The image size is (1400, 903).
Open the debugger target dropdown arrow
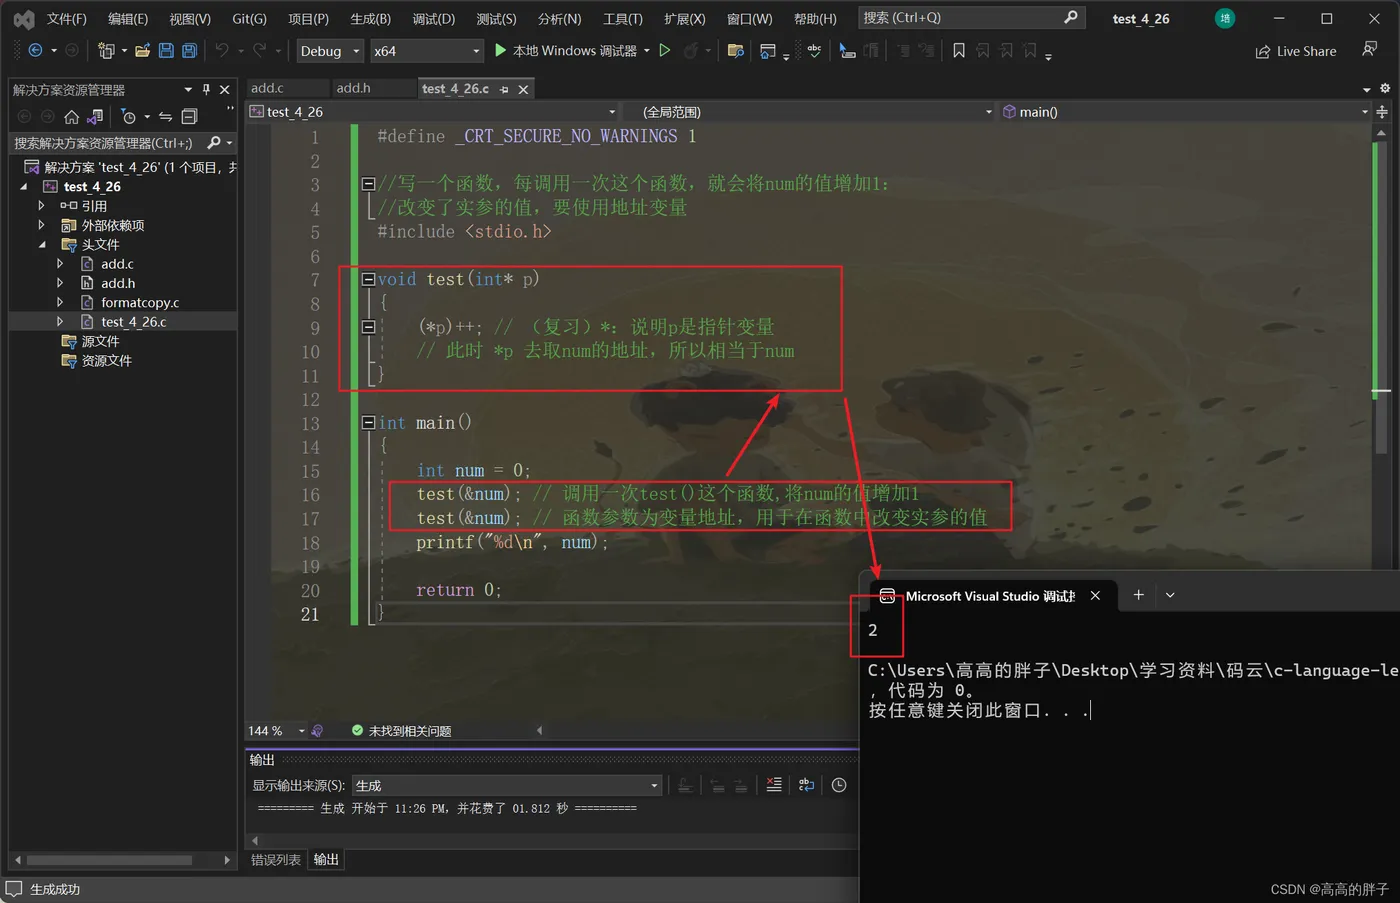click(x=647, y=50)
